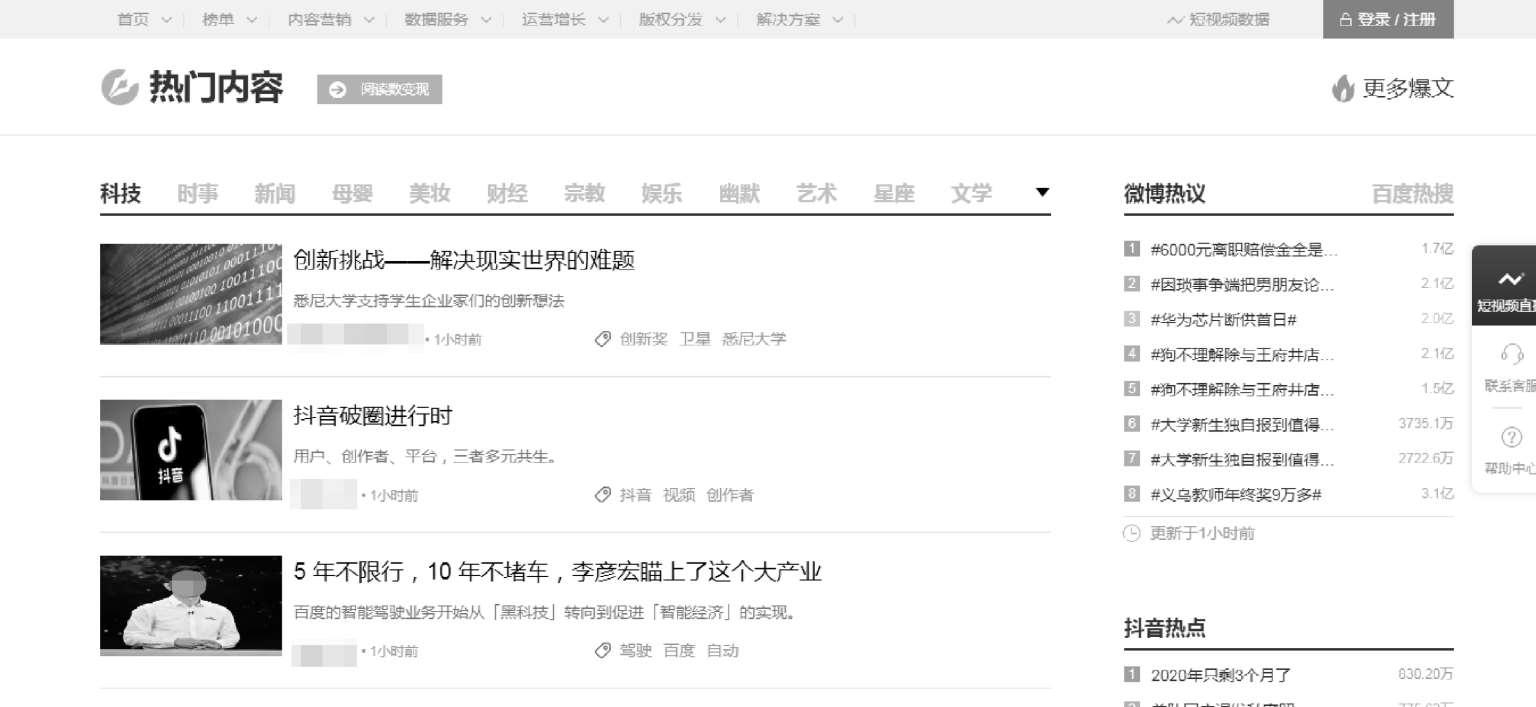Select the 美妆 category tab

430,193
